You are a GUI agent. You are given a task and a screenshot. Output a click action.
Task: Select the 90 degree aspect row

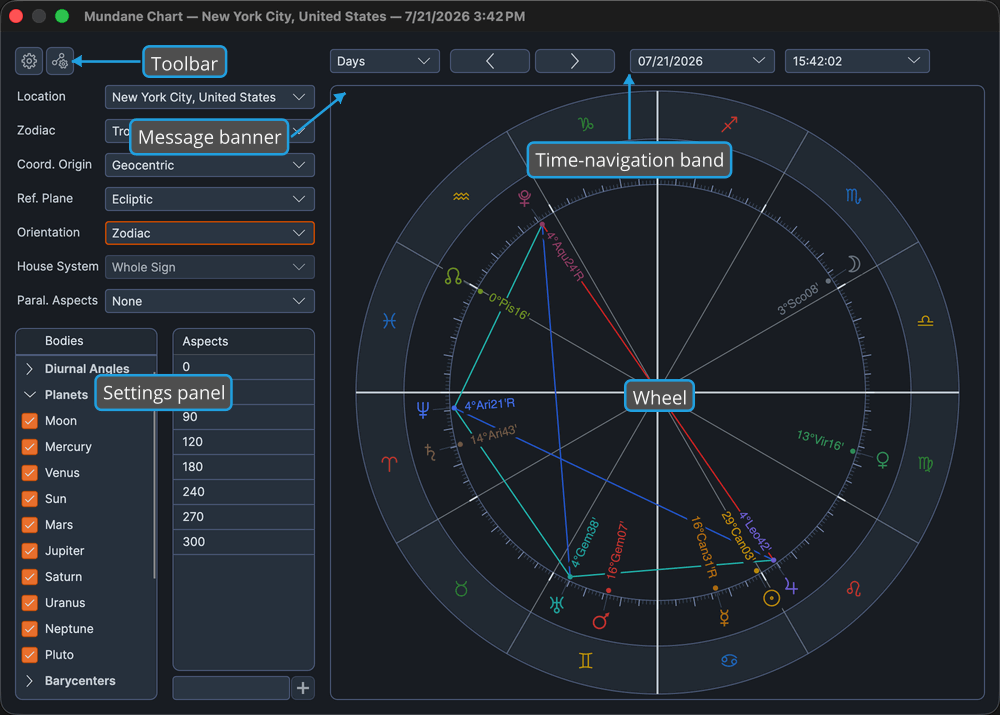[x=244, y=417]
